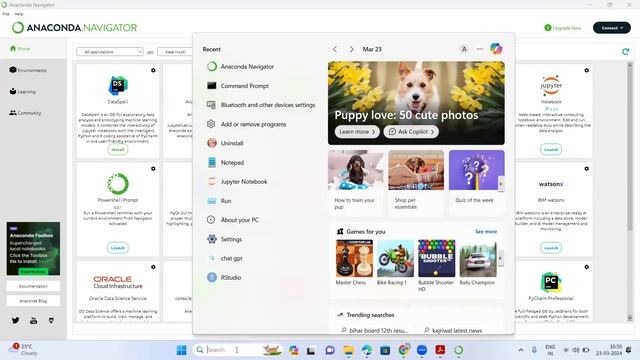
Task: Open the Master Chess game thumbnail
Action: (354, 258)
